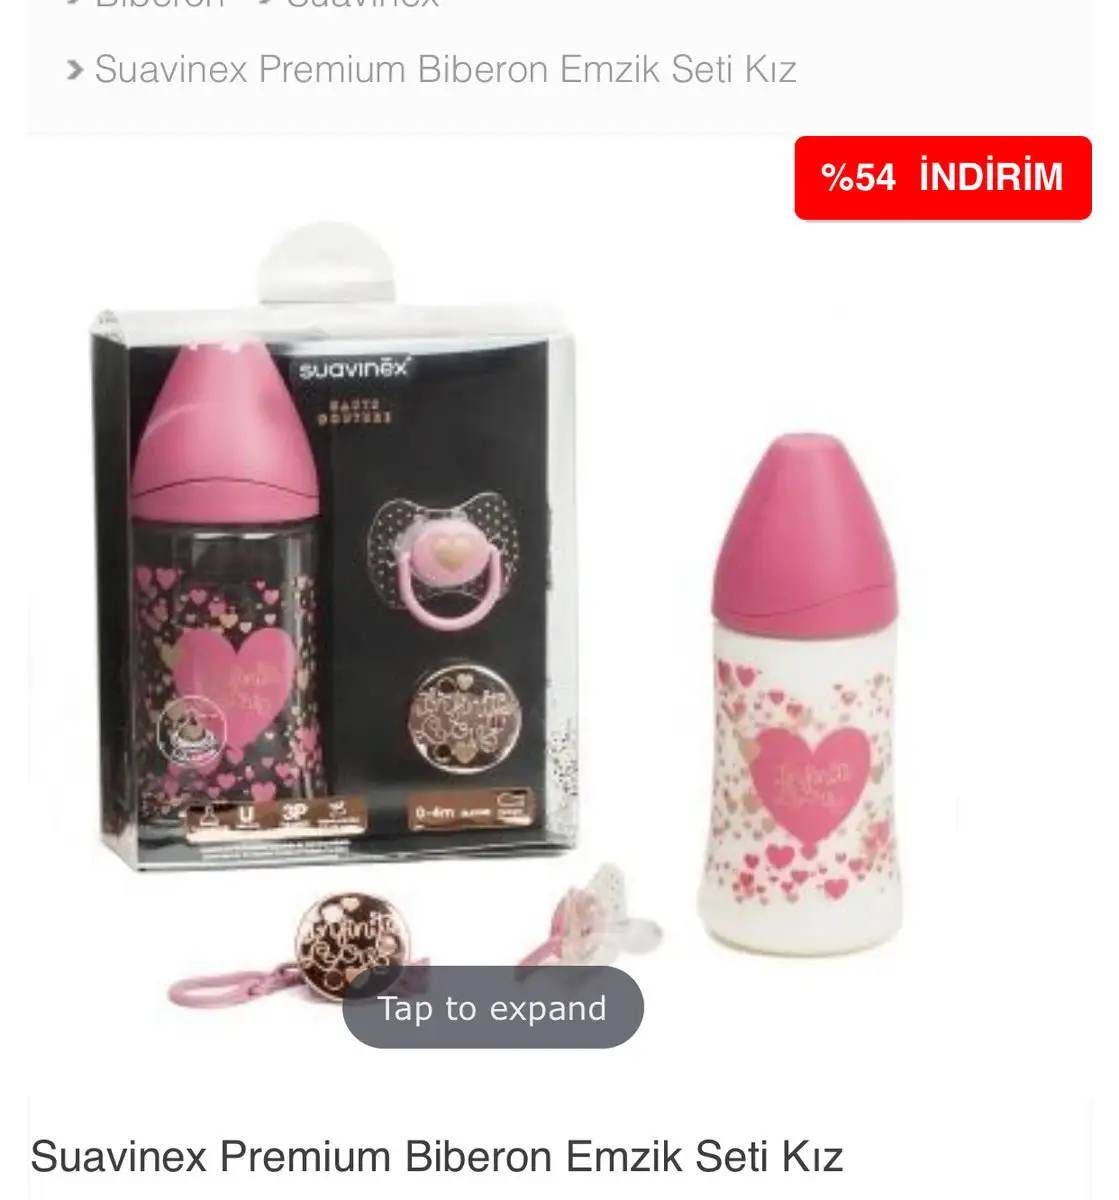This screenshot has height=1200, width=1119.
Task: Click the product title below the image
Action: click(x=437, y=1156)
